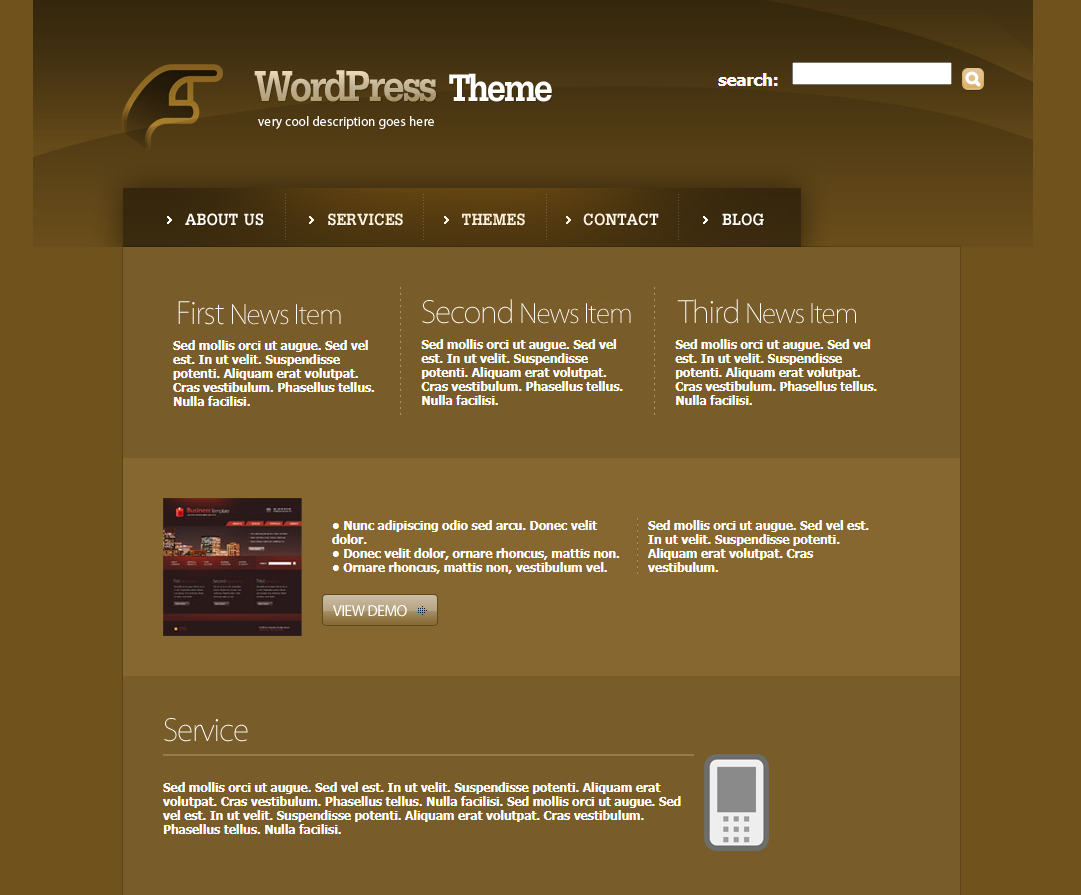1081x895 pixels.
Task: Click the WordPress Theme site title
Action: point(403,88)
